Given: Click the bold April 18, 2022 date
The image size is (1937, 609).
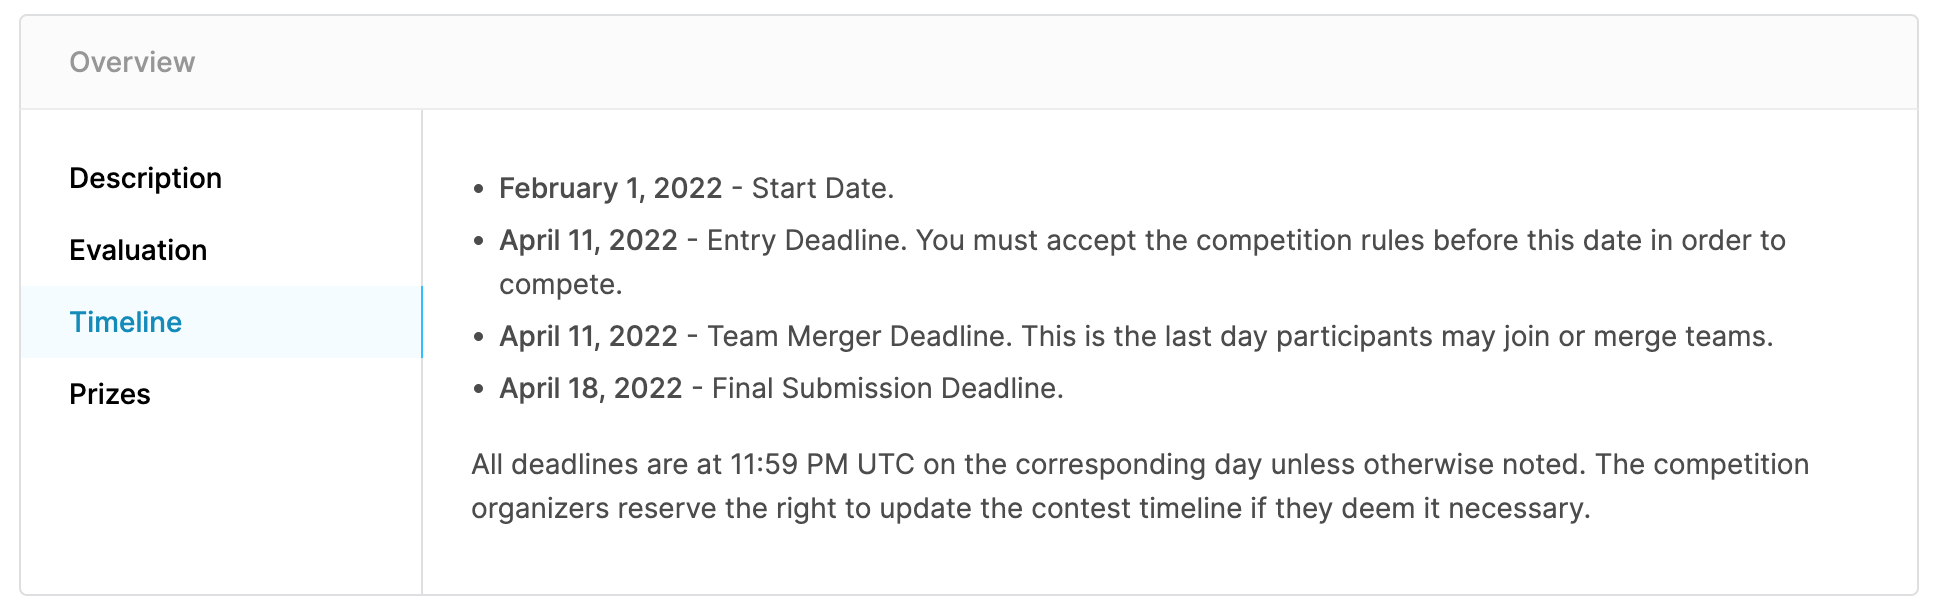Looking at the screenshot, I should (590, 389).
